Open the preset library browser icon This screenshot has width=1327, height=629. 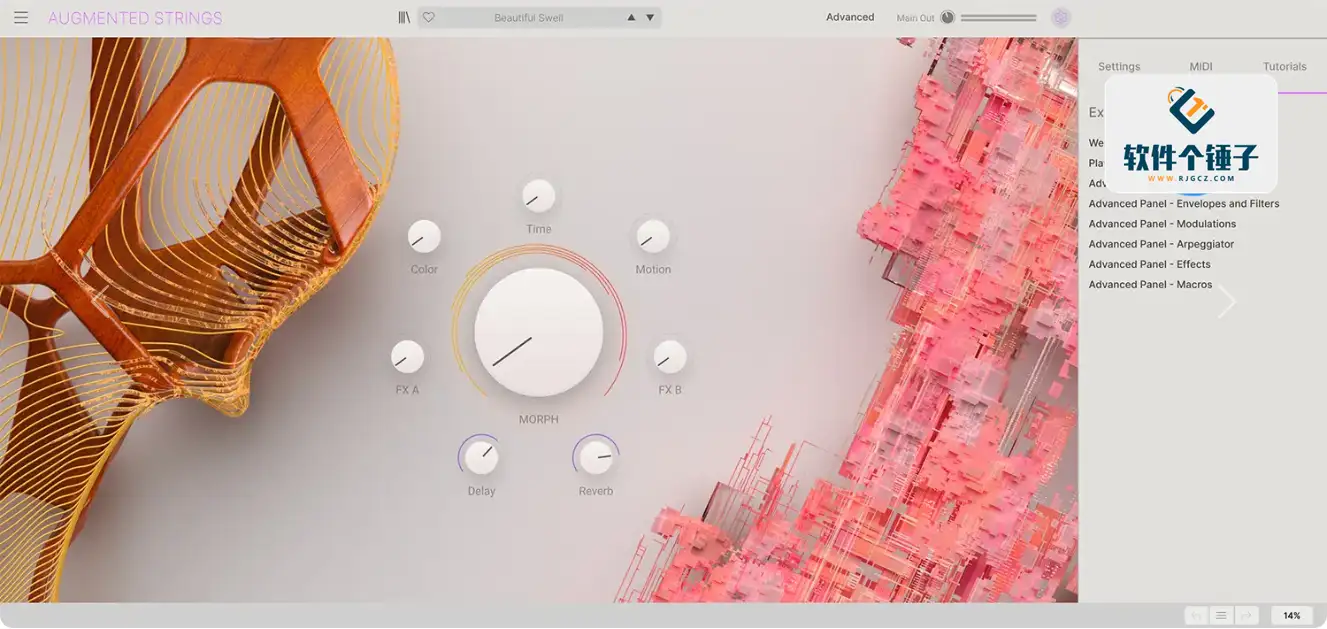coord(404,18)
